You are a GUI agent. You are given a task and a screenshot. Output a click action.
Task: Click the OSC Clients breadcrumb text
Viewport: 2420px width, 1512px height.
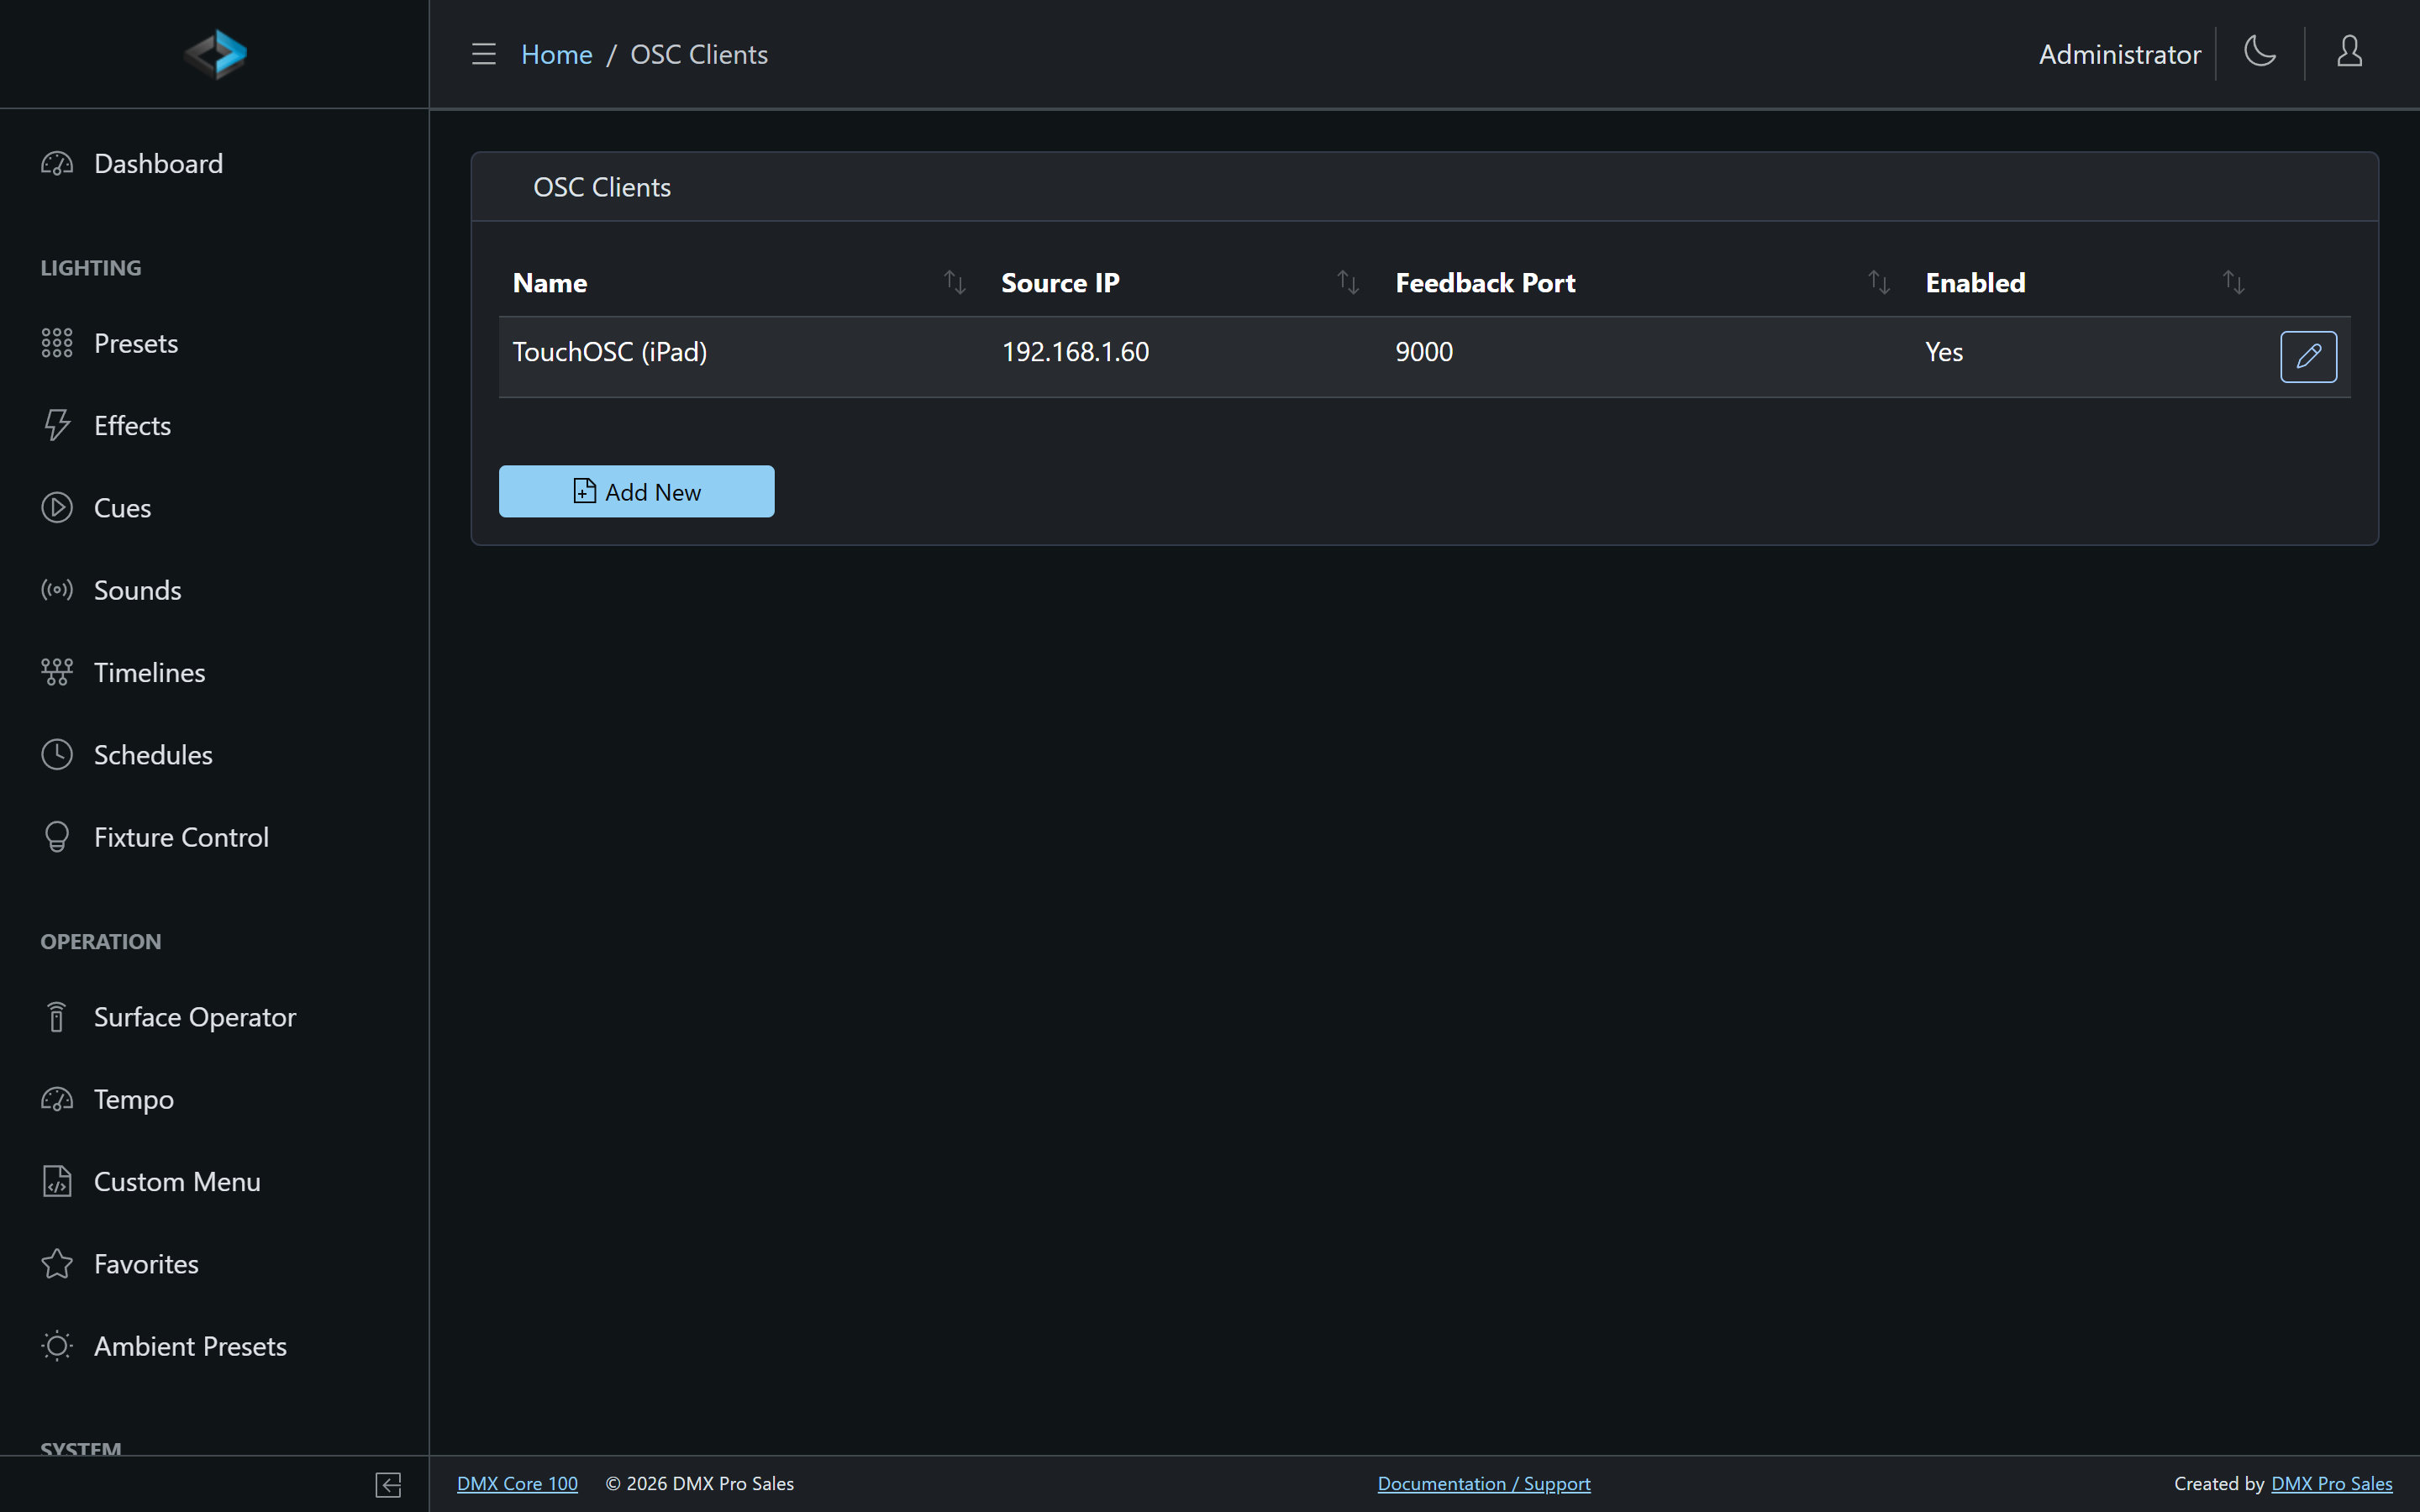click(699, 54)
